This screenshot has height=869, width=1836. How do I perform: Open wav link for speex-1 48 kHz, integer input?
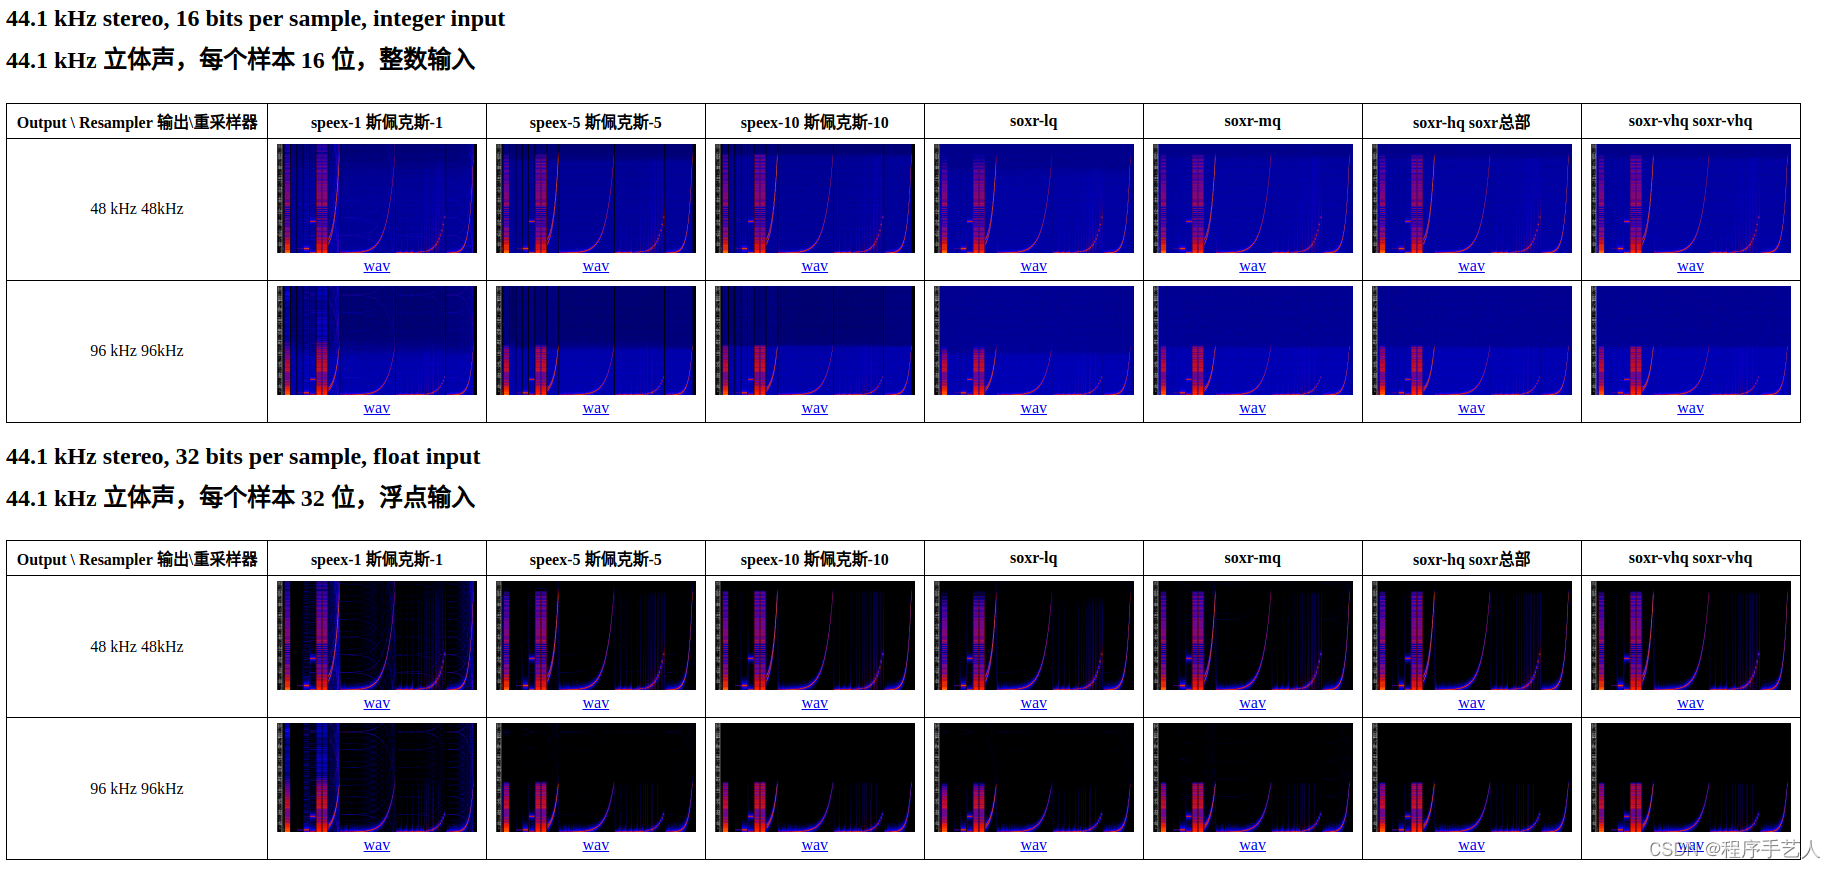point(377,266)
